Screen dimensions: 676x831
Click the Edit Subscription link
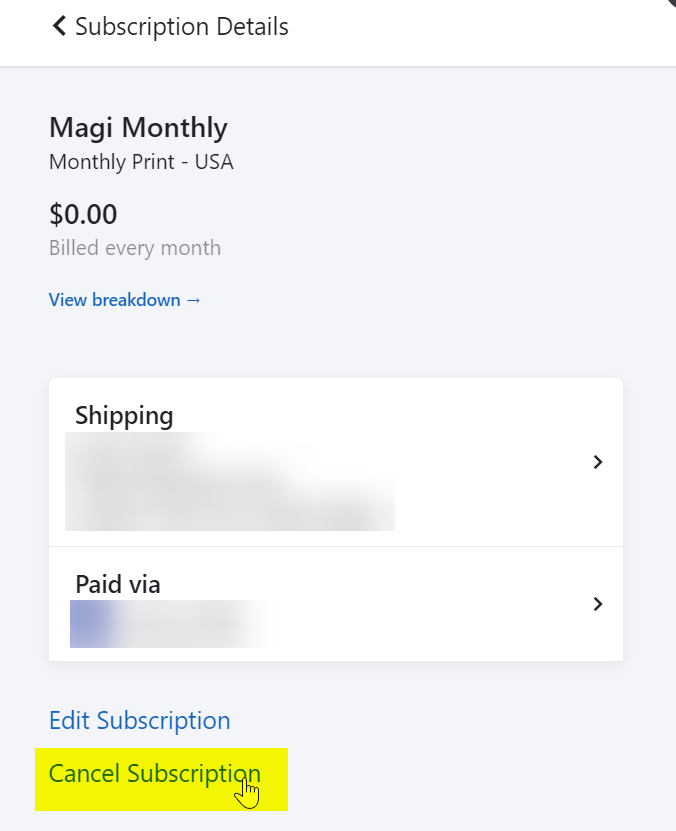139,720
